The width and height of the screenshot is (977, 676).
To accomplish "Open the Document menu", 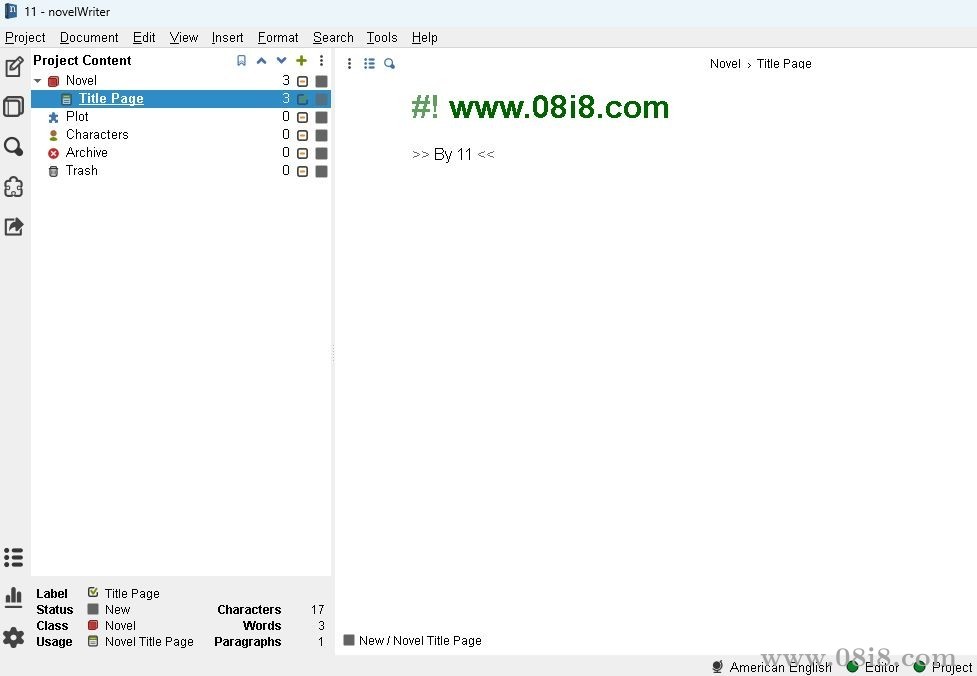I will pos(89,37).
